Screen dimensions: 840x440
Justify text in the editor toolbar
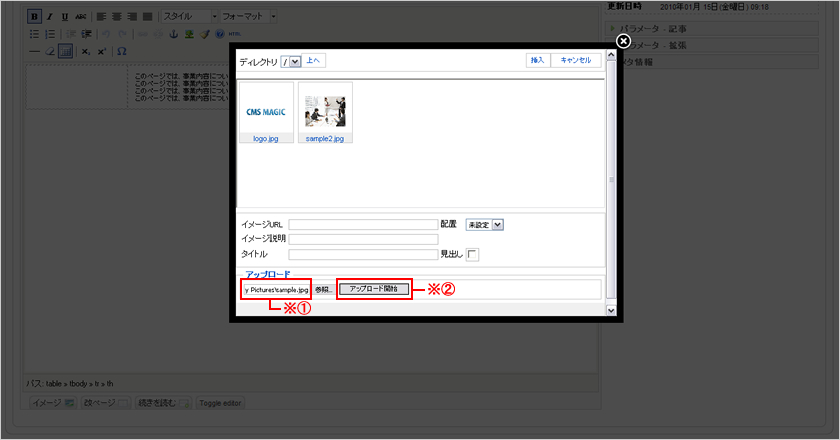pyautogui.click(x=148, y=17)
